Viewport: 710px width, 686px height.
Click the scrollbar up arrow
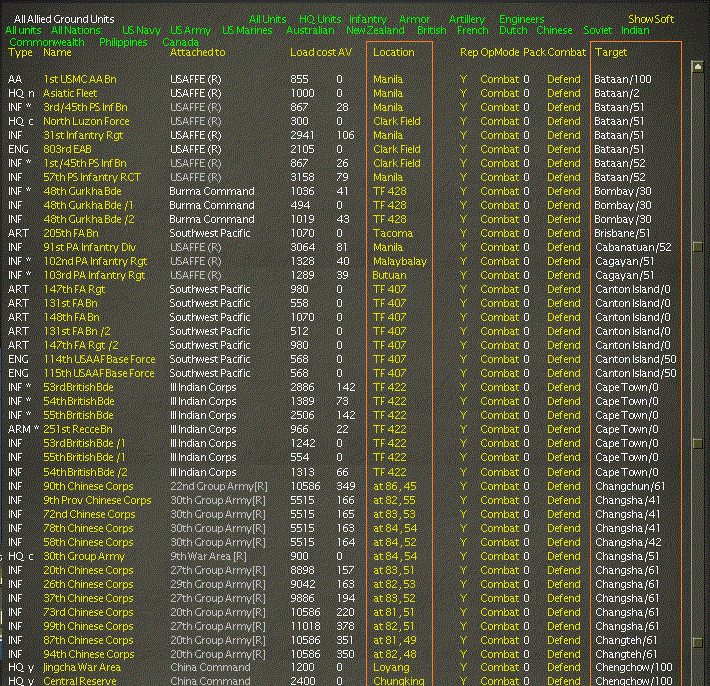tap(697, 67)
